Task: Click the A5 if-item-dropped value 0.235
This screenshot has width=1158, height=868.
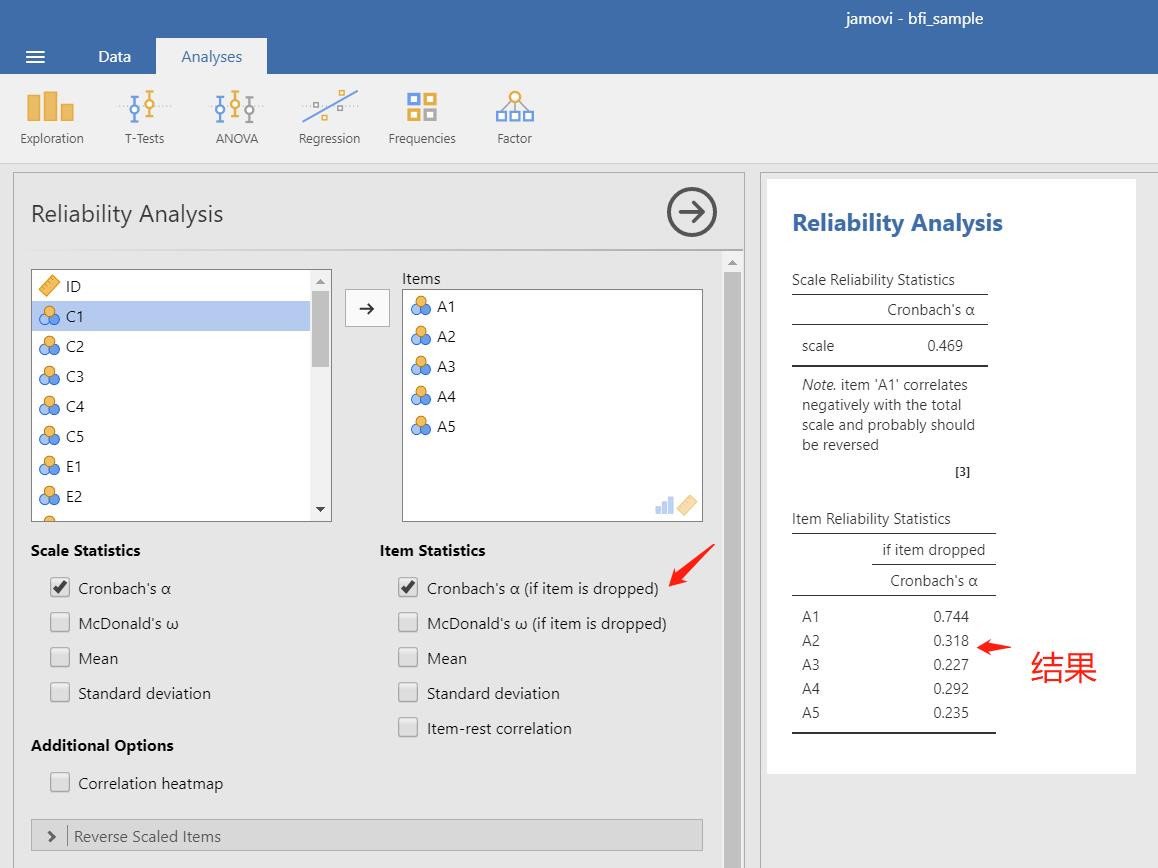Action: click(x=950, y=713)
